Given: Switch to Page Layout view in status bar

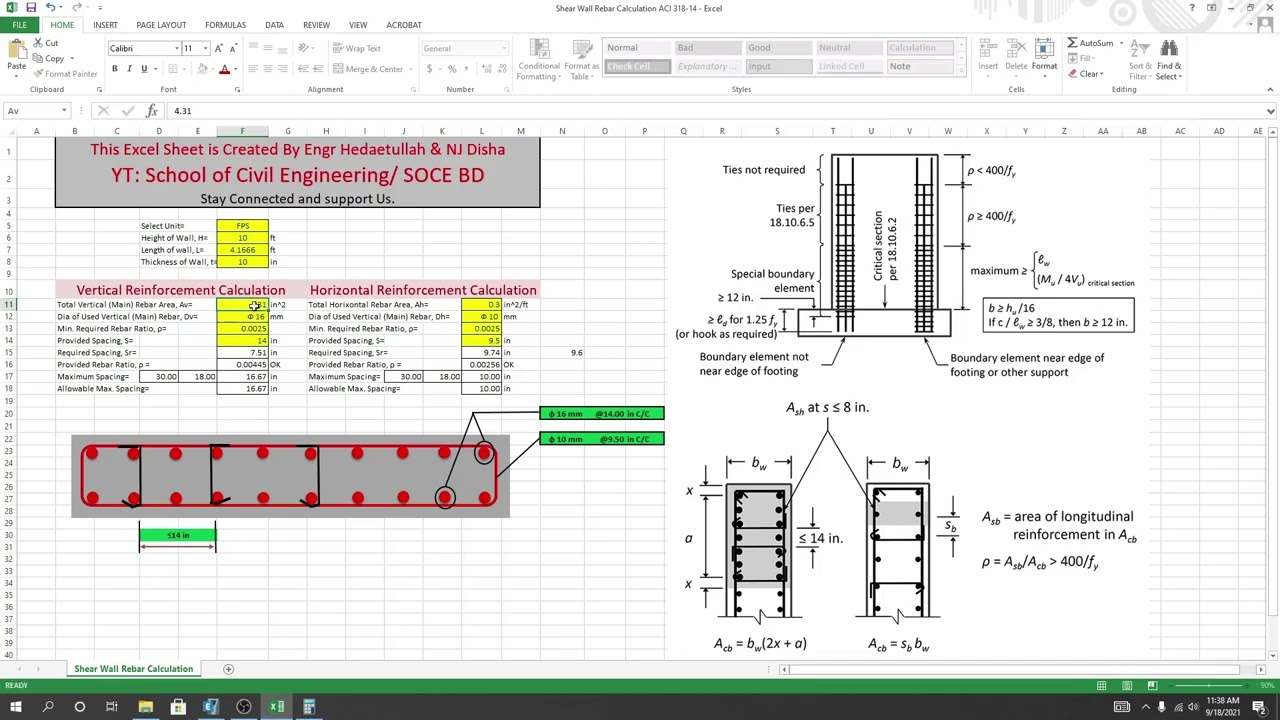Looking at the screenshot, I should pos(1127,685).
